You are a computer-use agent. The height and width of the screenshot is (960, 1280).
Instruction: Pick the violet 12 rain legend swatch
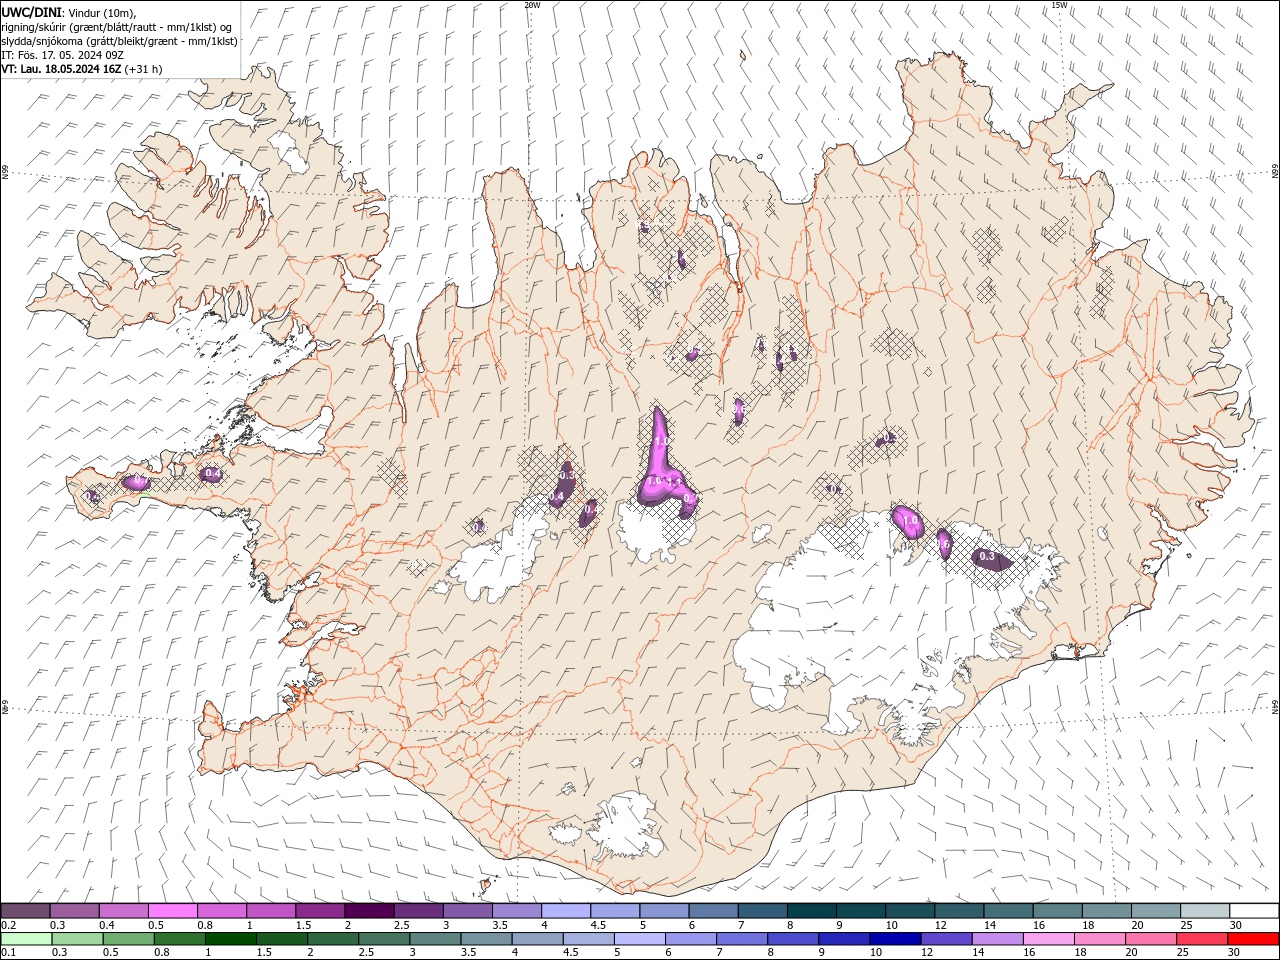tap(946, 939)
